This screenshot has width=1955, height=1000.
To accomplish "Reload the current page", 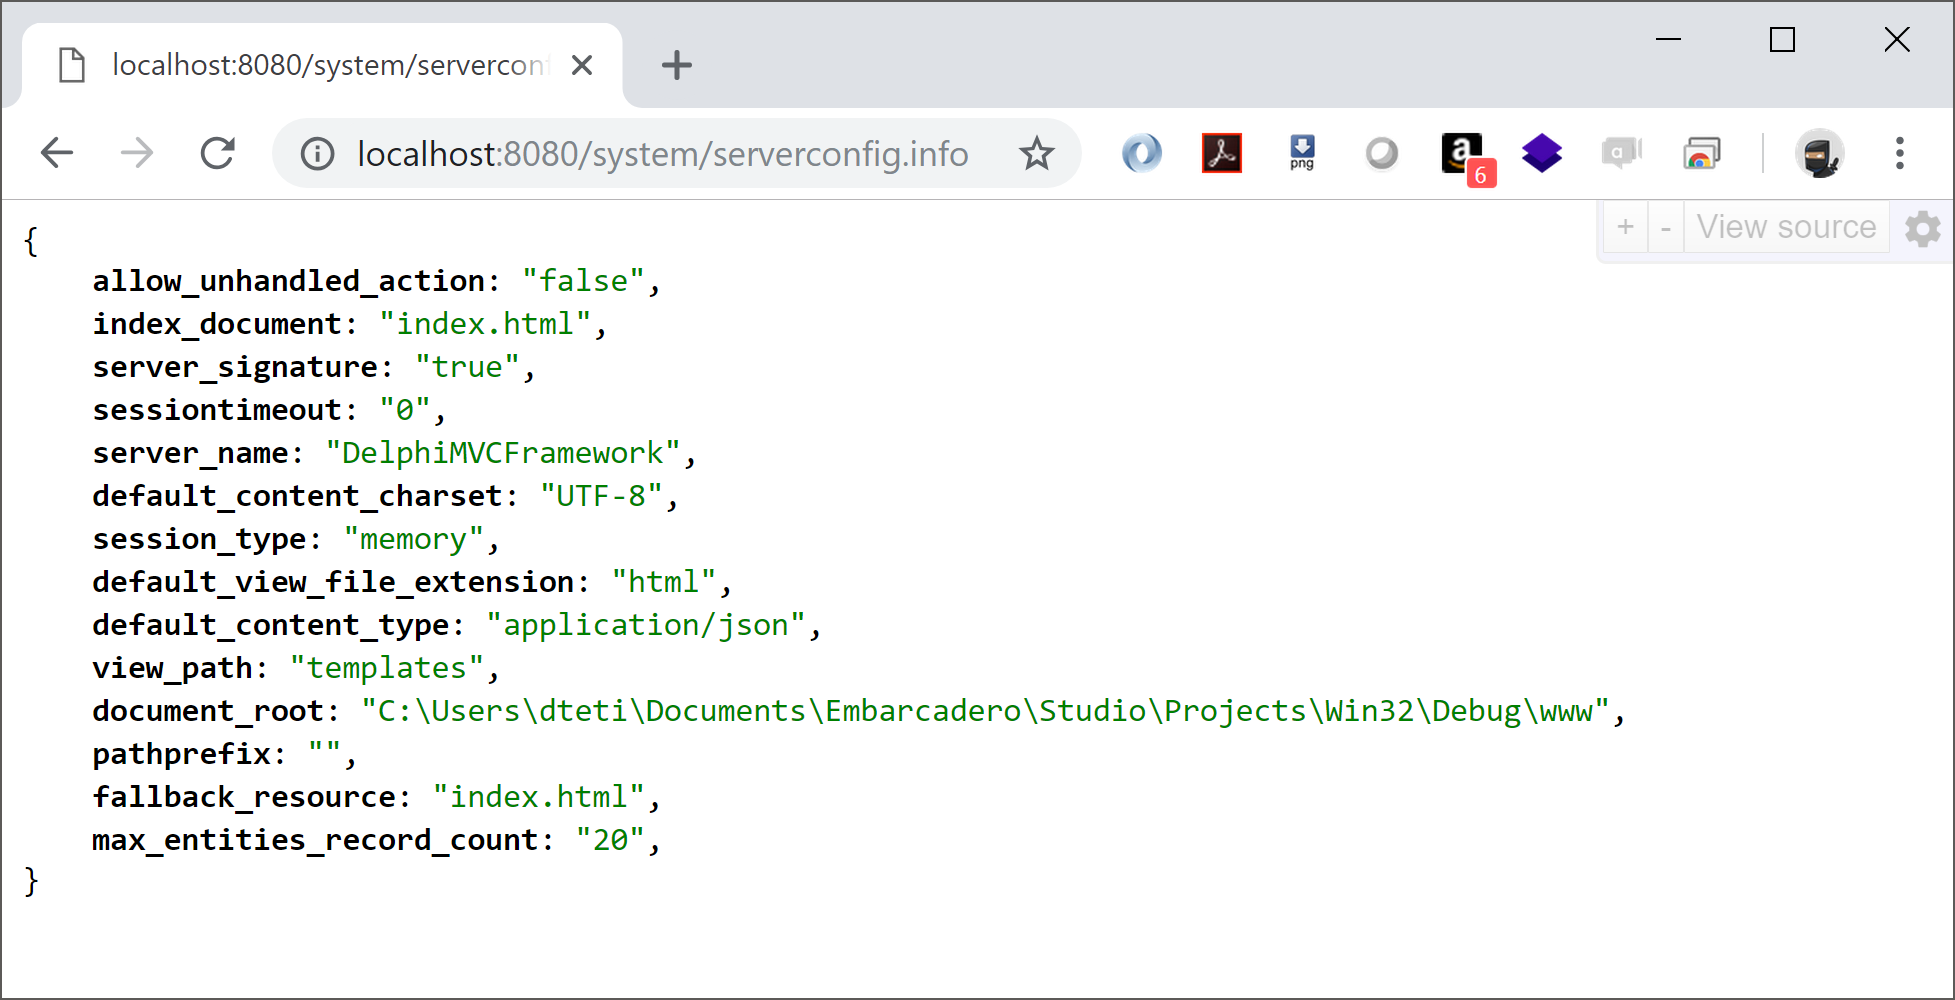I will 217,153.
